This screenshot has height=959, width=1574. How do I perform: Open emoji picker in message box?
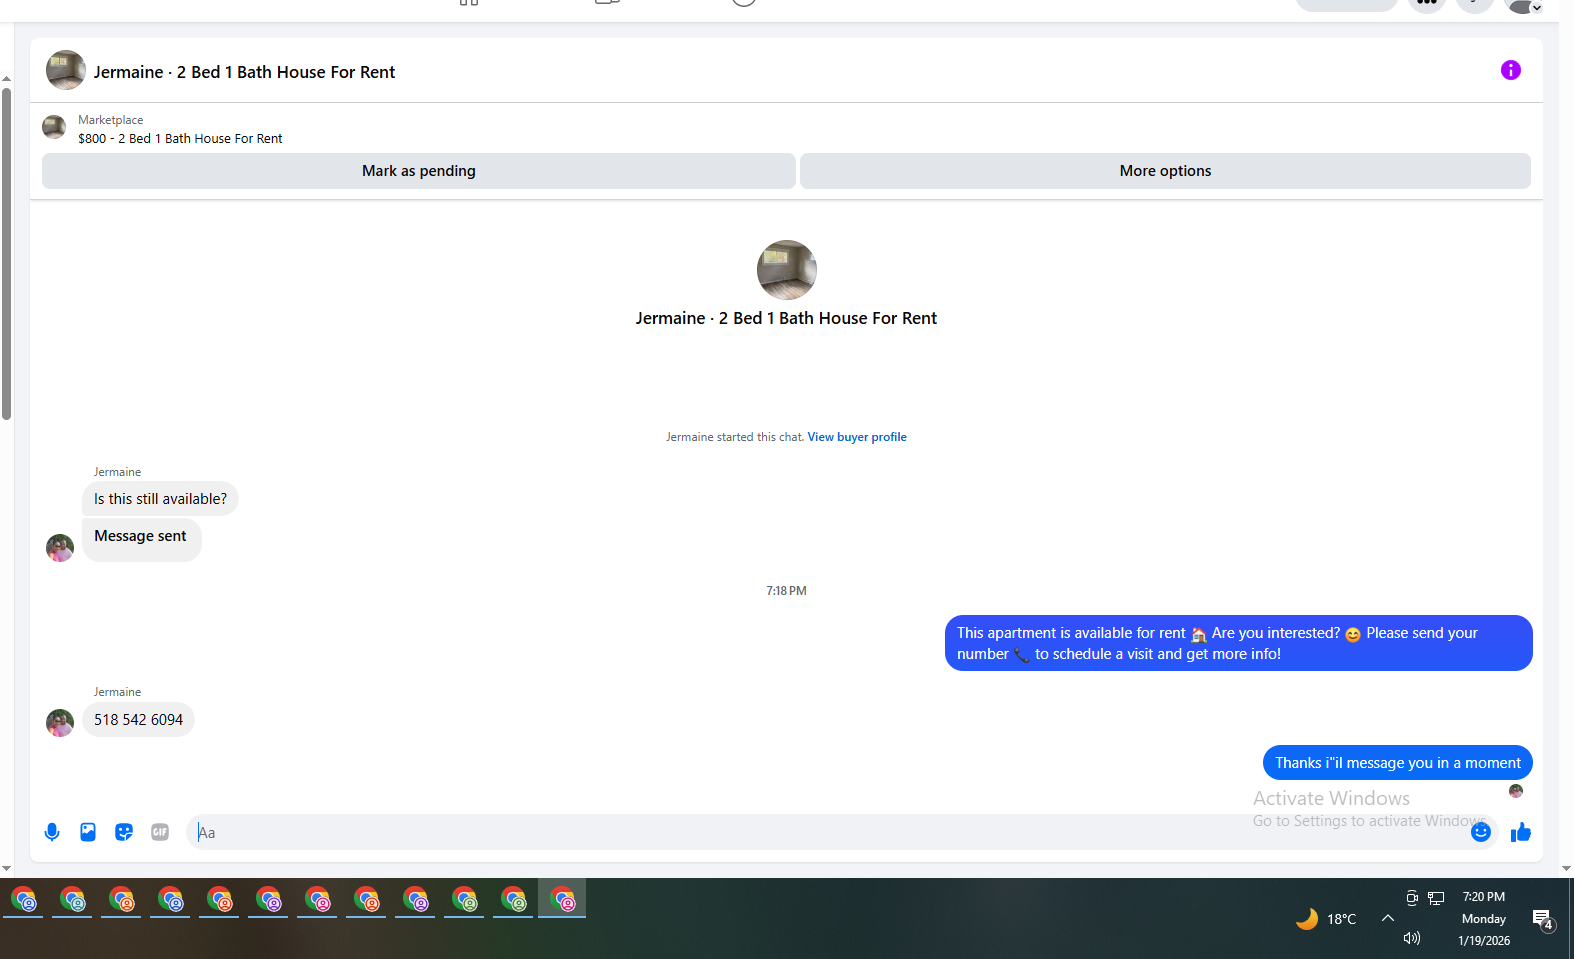tap(1480, 832)
